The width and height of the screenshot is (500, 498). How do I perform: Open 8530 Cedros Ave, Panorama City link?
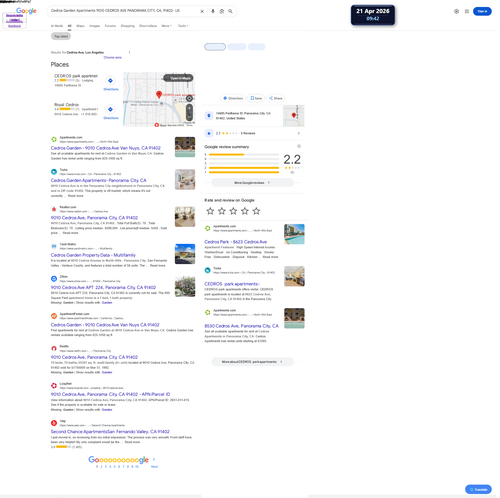tap(241, 326)
